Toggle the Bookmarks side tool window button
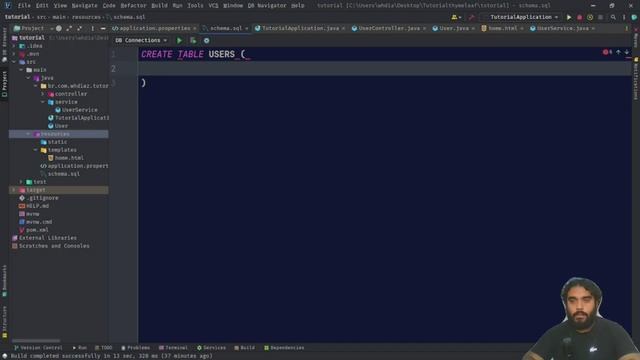This screenshot has width=640, height=360. click(4, 281)
